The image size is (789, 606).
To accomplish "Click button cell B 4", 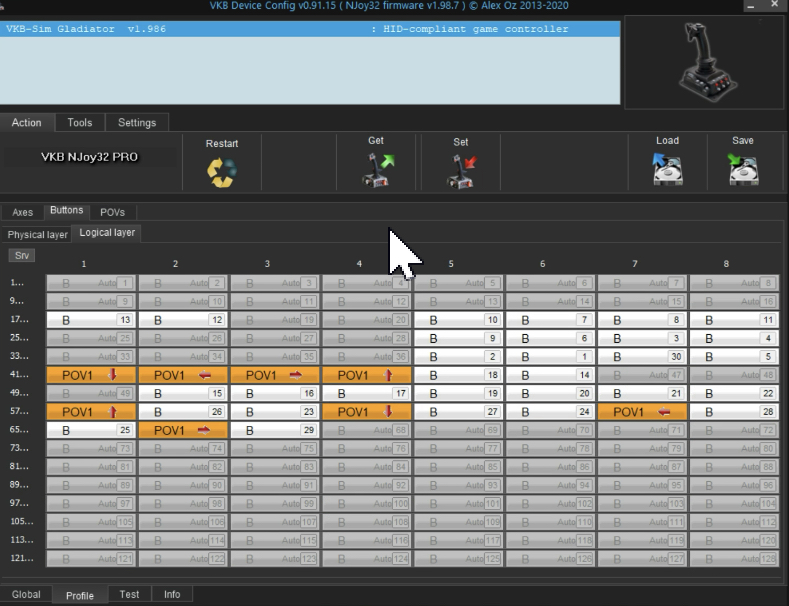I will pyautogui.click(x=734, y=338).
